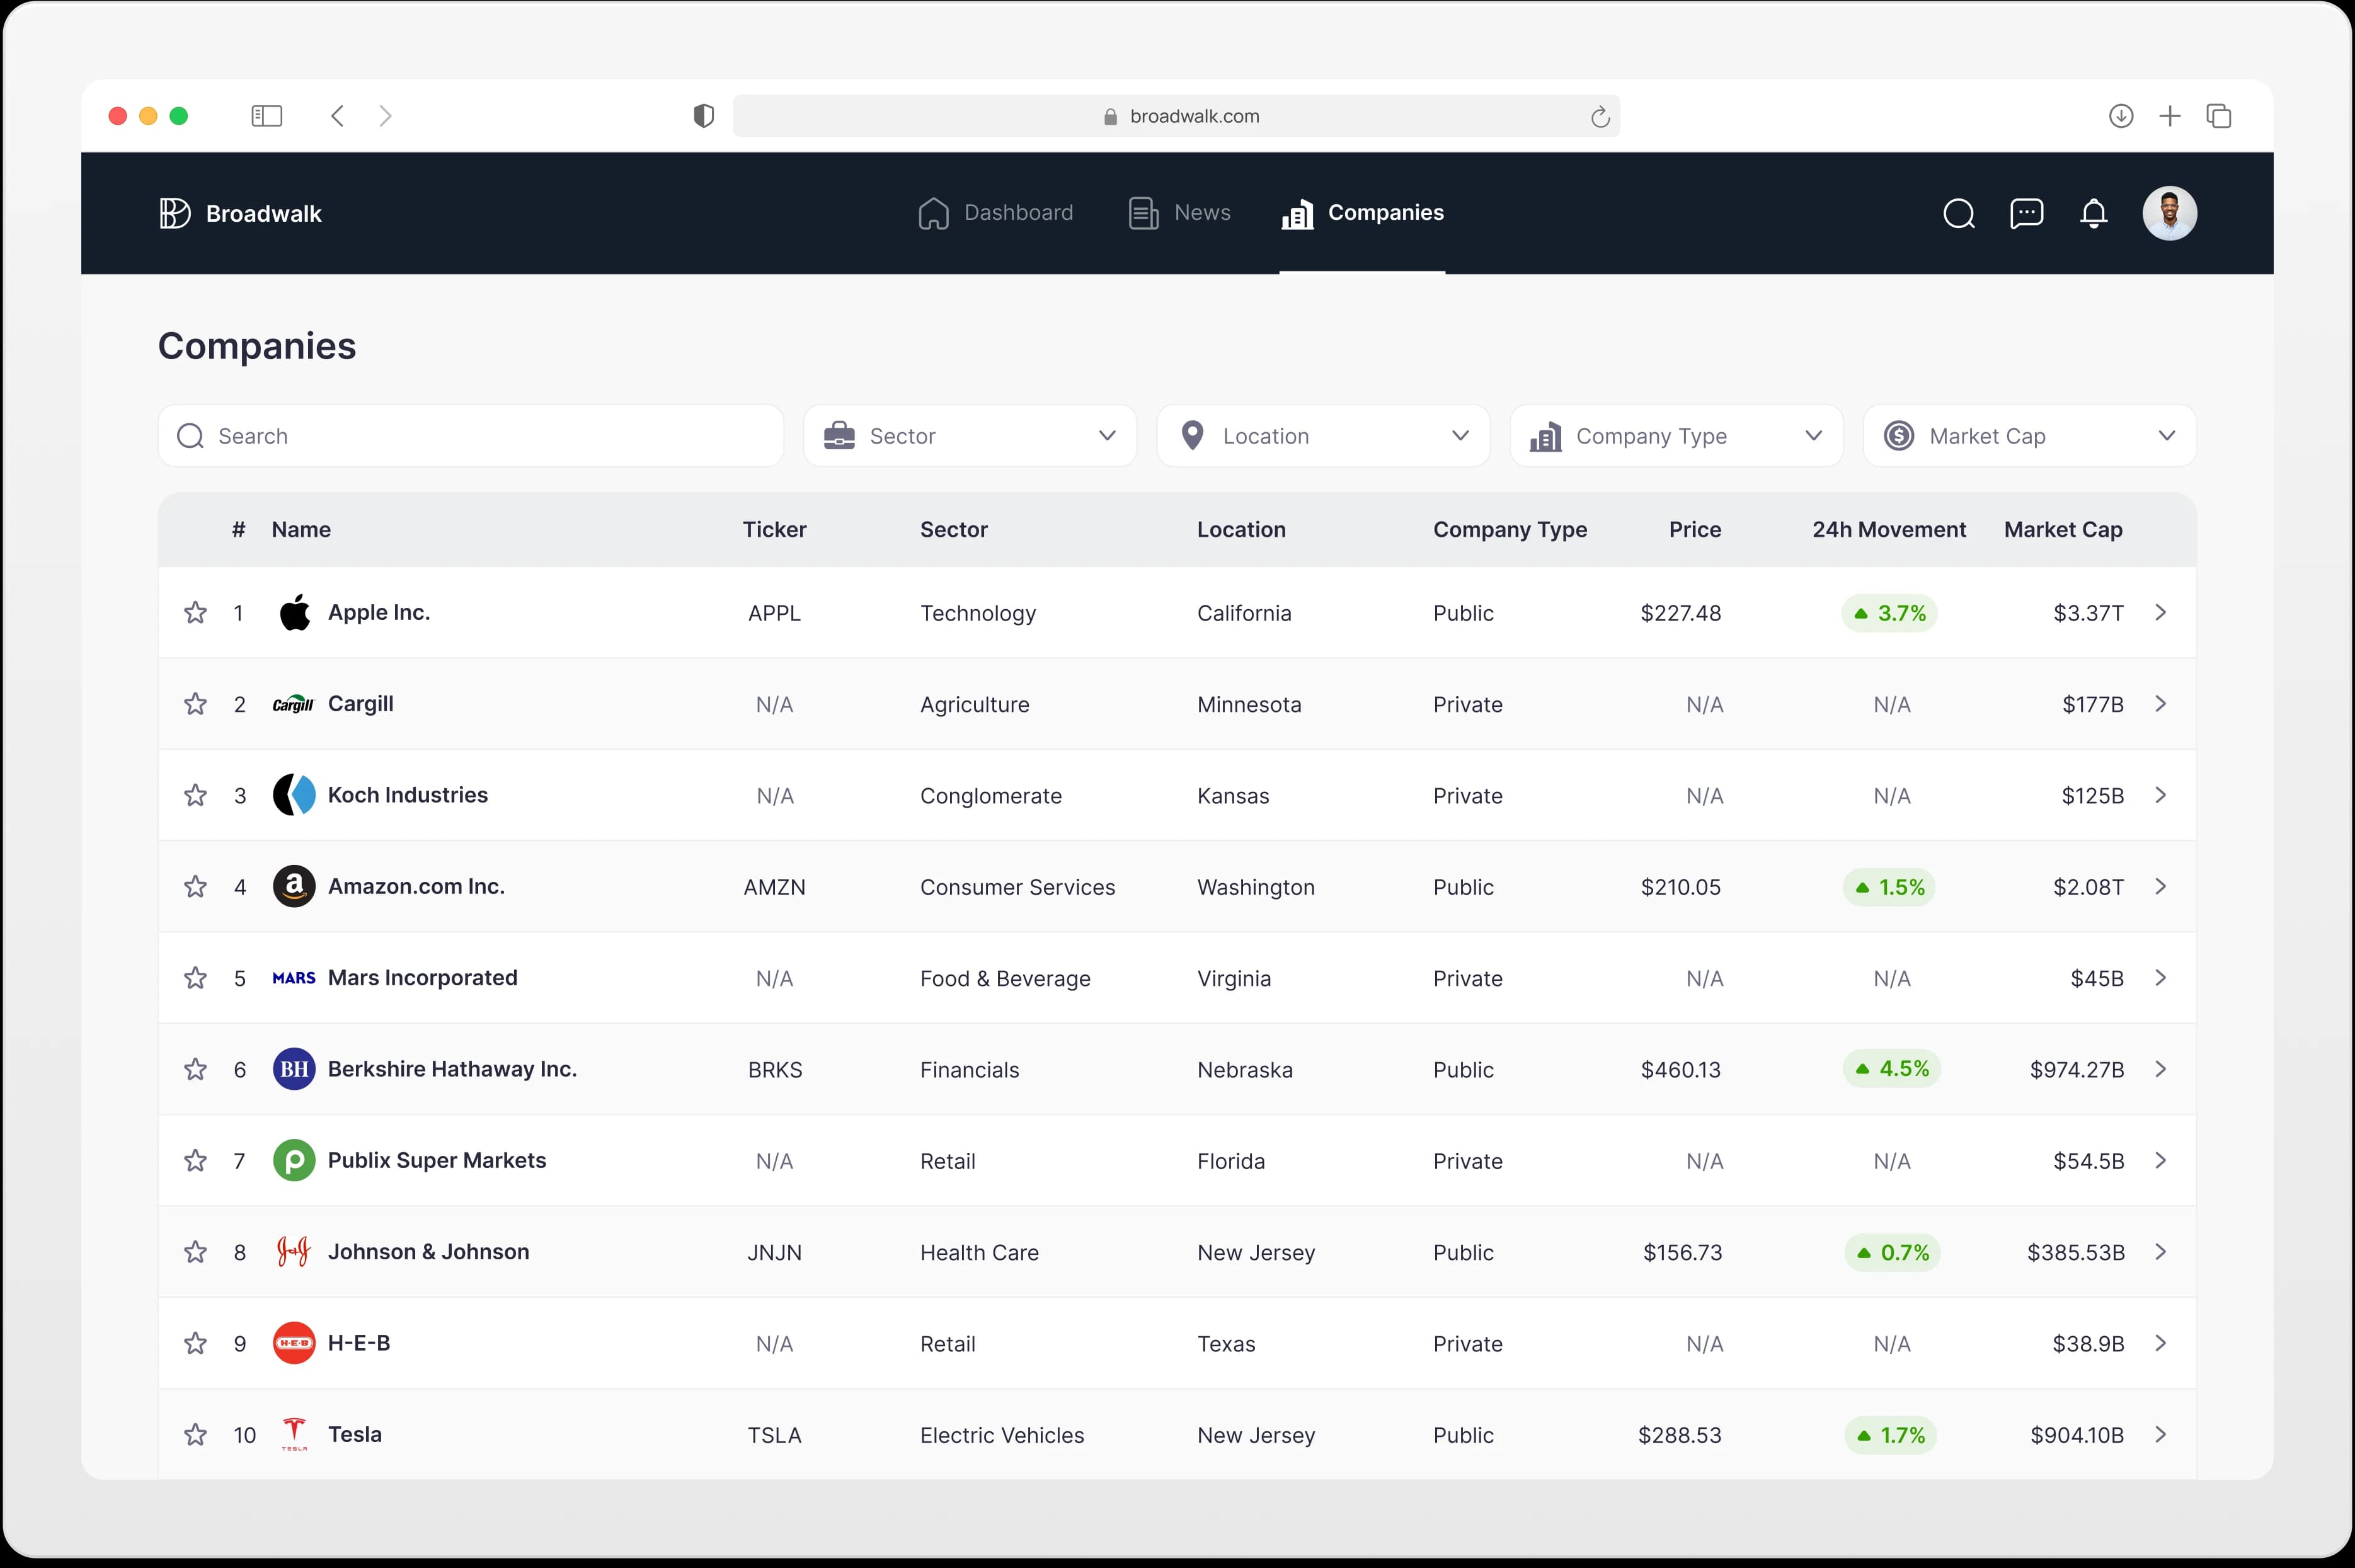The height and width of the screenshot is (1568, 2355).
Task: Click the Amazon.com logo
Action: click(294, 887)
